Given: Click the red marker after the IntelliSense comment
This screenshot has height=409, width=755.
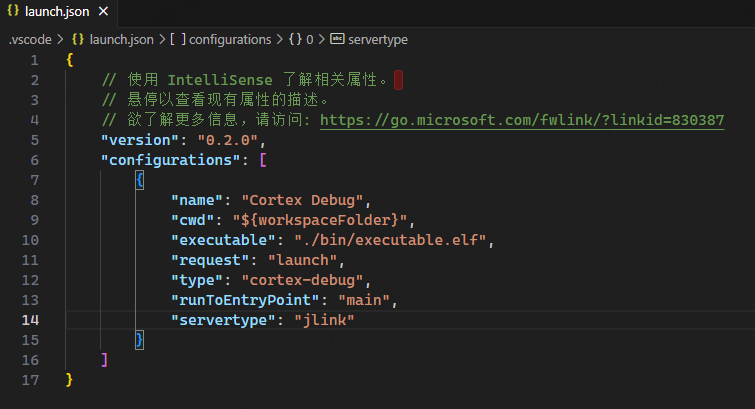Looking at the screenshot, I should tap(398, 80).
